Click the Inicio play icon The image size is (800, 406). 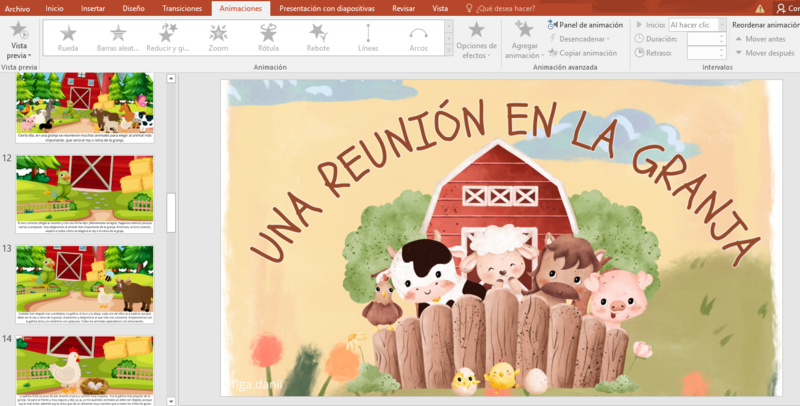point(639,24)
